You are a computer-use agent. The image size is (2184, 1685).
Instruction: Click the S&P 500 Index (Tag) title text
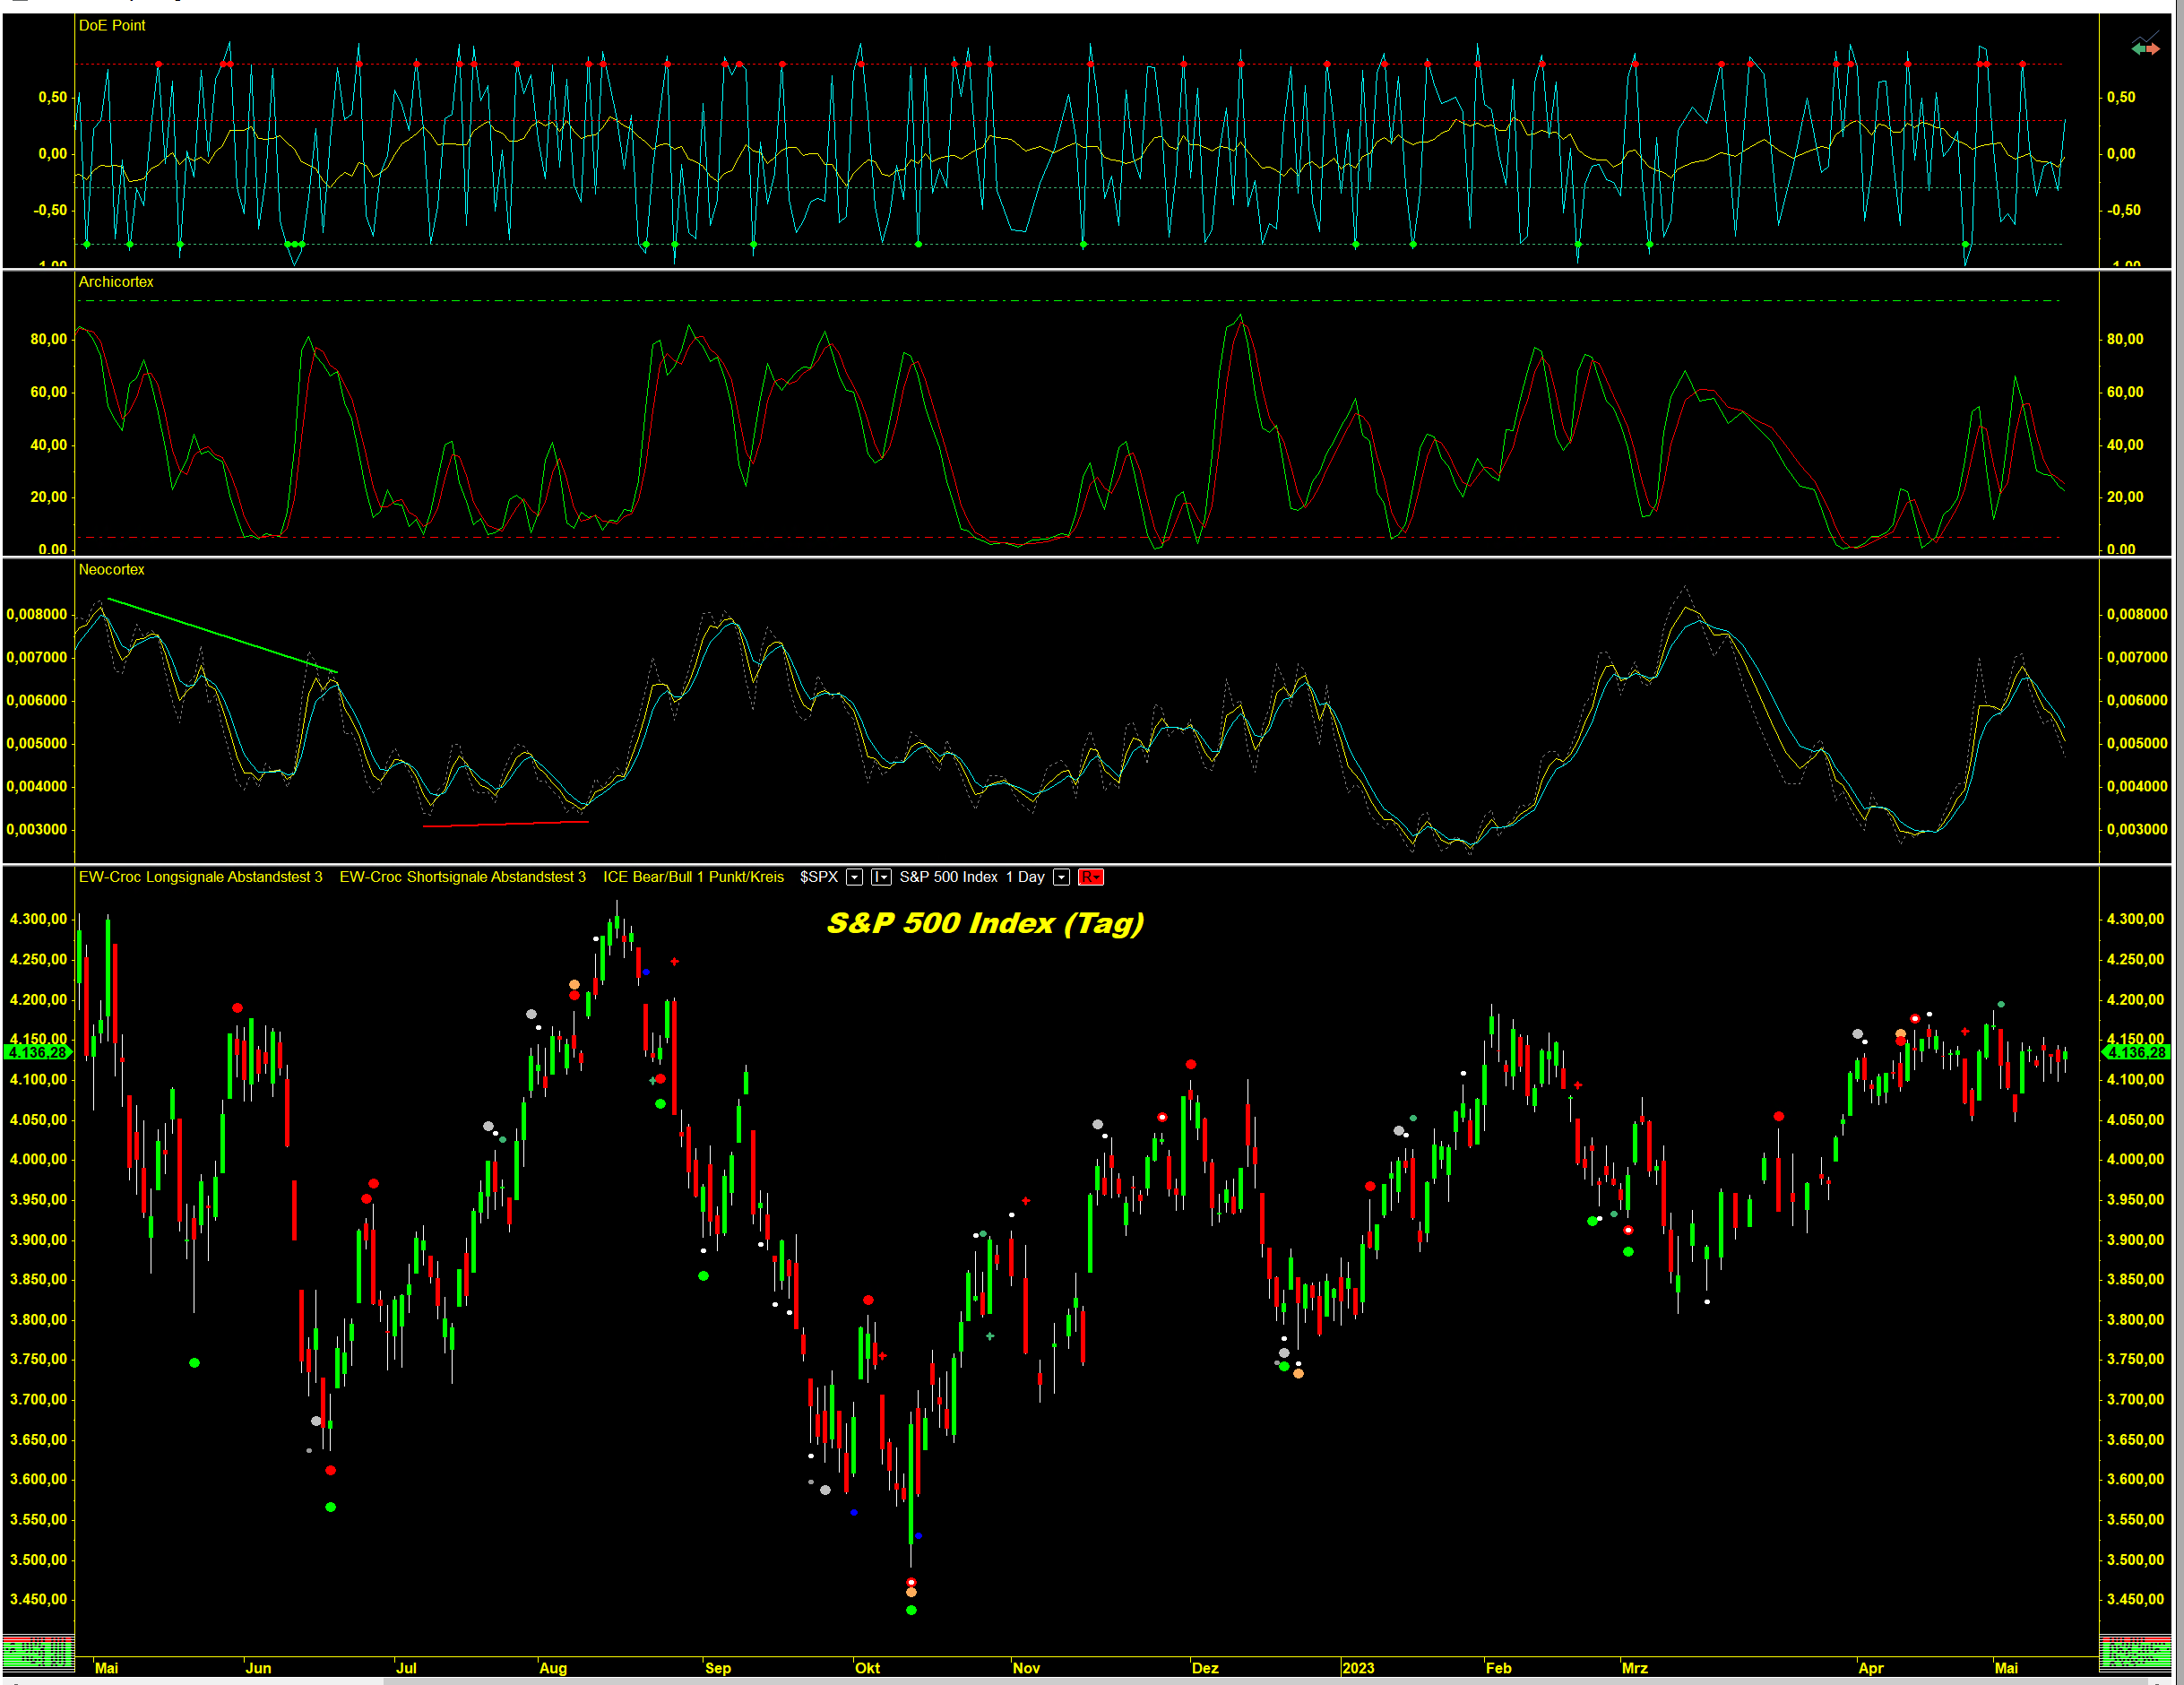tap(984, 922)
